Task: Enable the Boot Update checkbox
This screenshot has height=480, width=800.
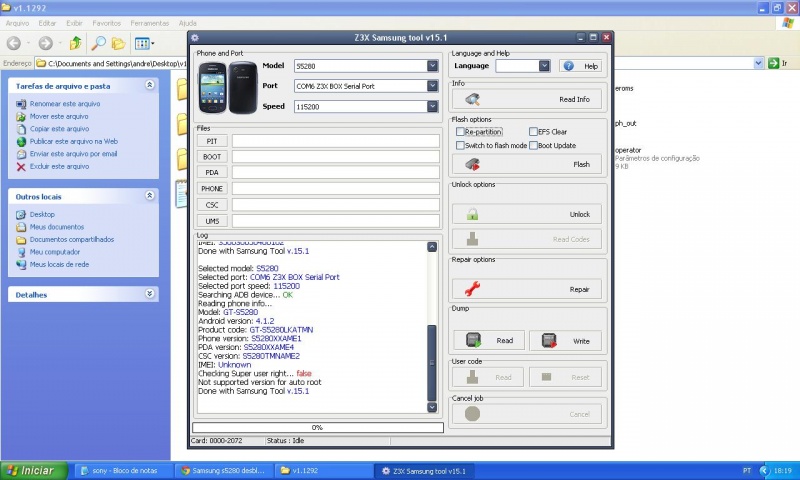Action: [533, 145]
